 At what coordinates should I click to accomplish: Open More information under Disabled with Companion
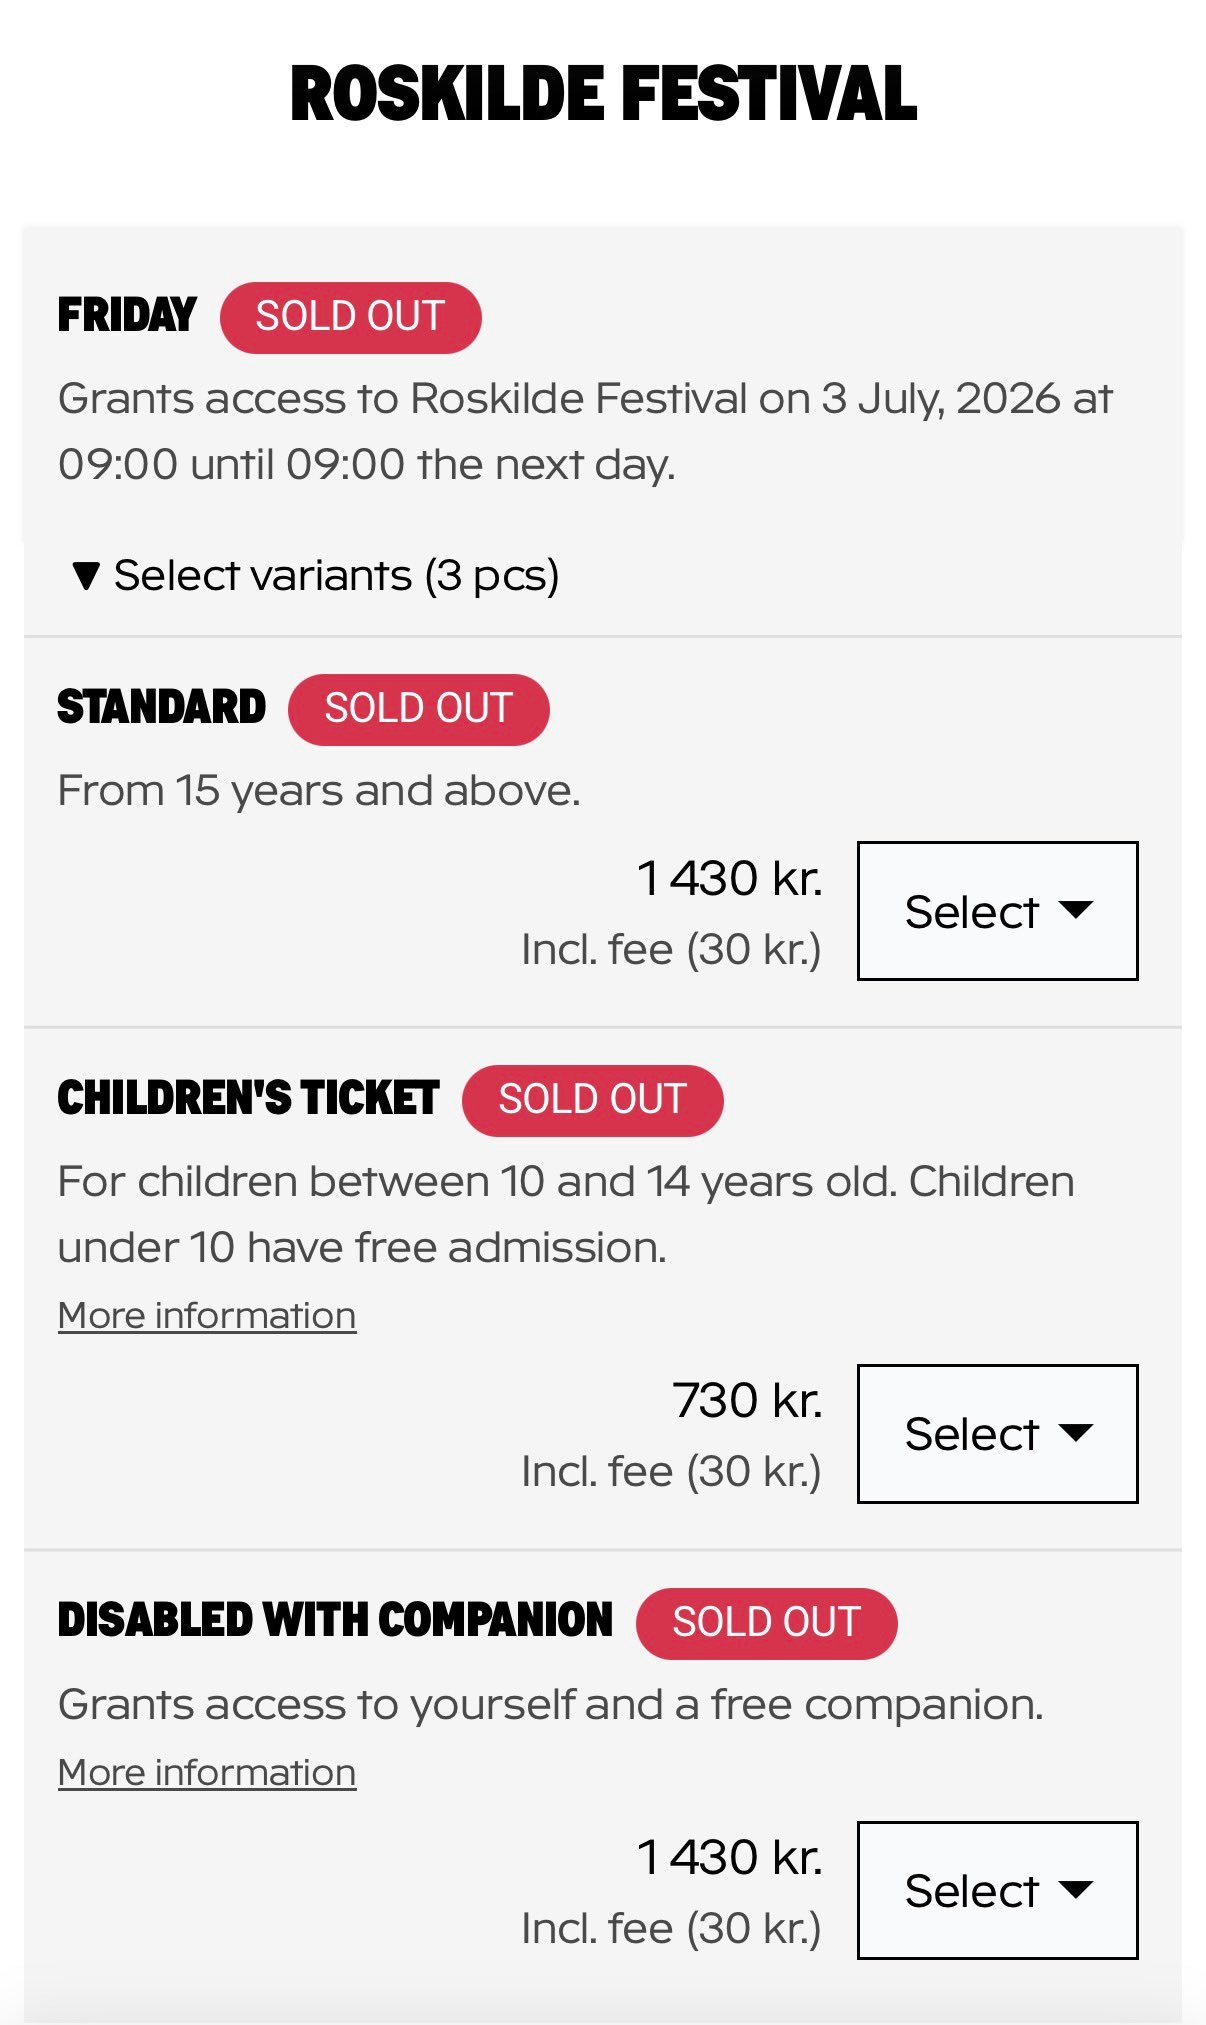(207, 1773)
